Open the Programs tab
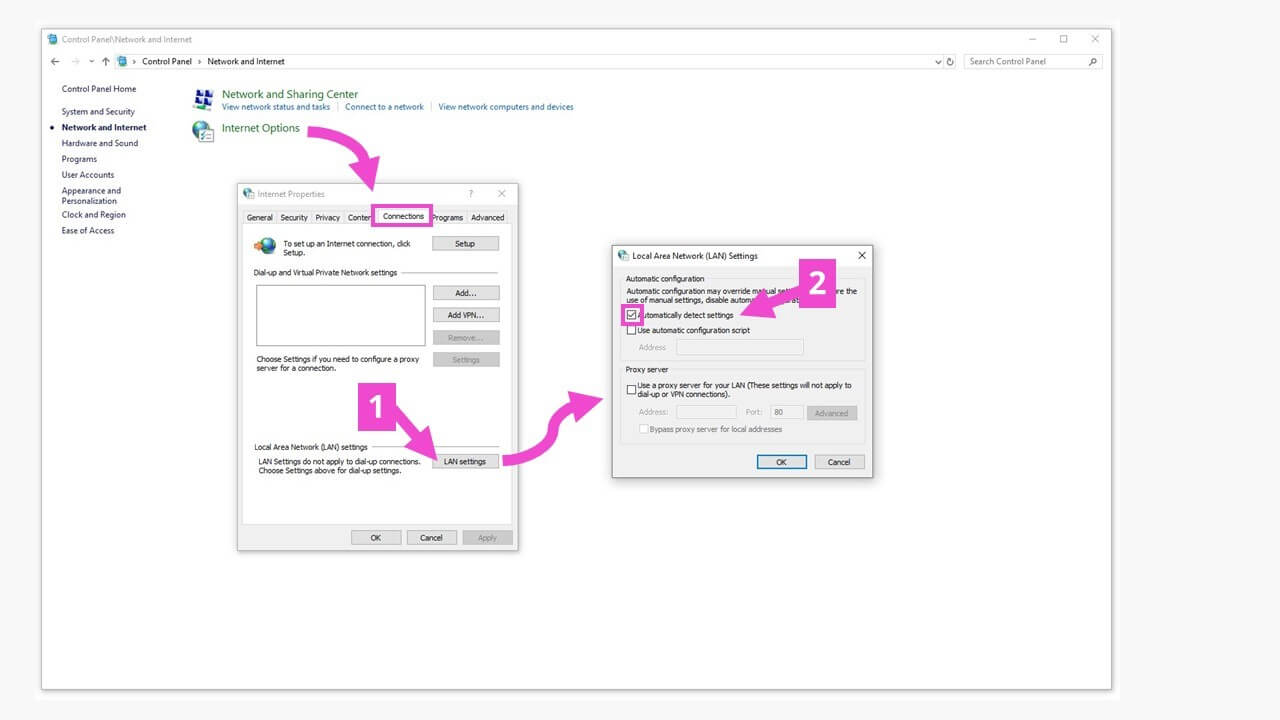The width and height of the screenshot is (1280, 720). click(448, 217)
